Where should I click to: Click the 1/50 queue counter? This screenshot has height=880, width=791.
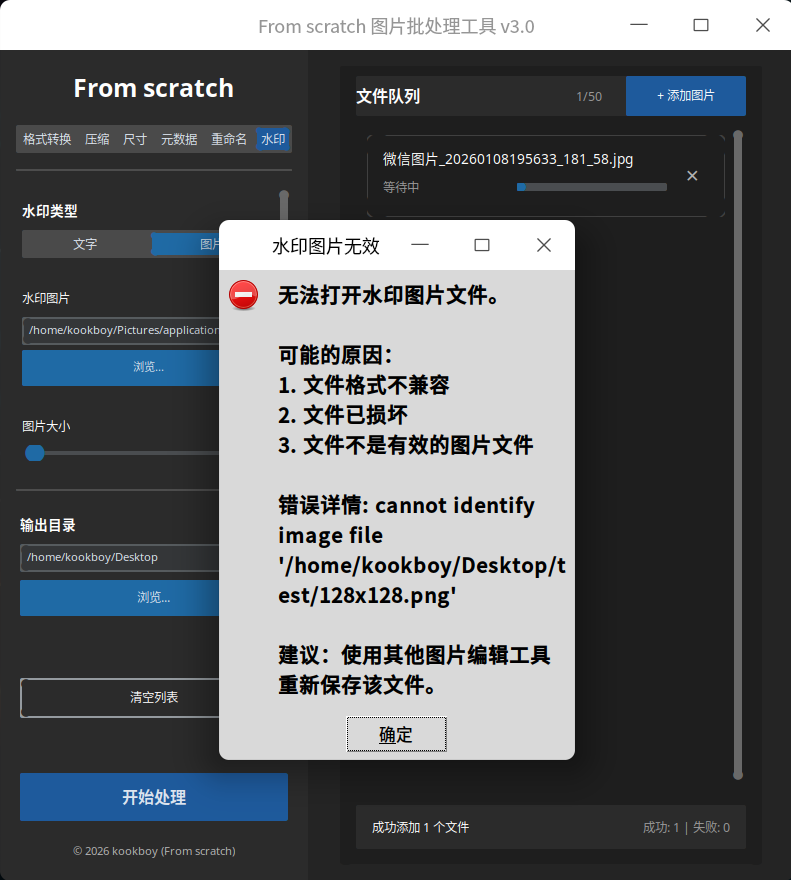point(589,97)
